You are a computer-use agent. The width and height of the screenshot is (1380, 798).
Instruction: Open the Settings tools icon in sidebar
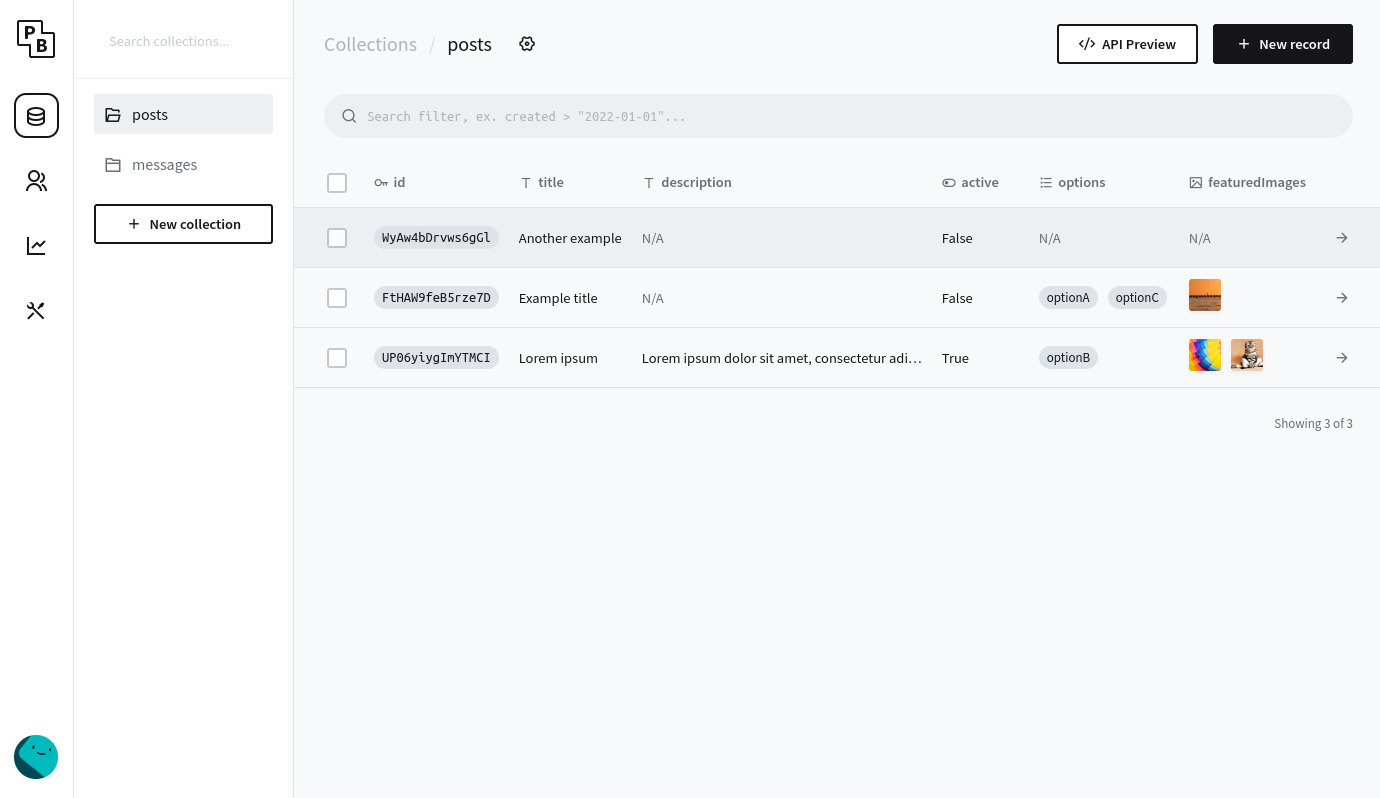[x=36, y=311]
